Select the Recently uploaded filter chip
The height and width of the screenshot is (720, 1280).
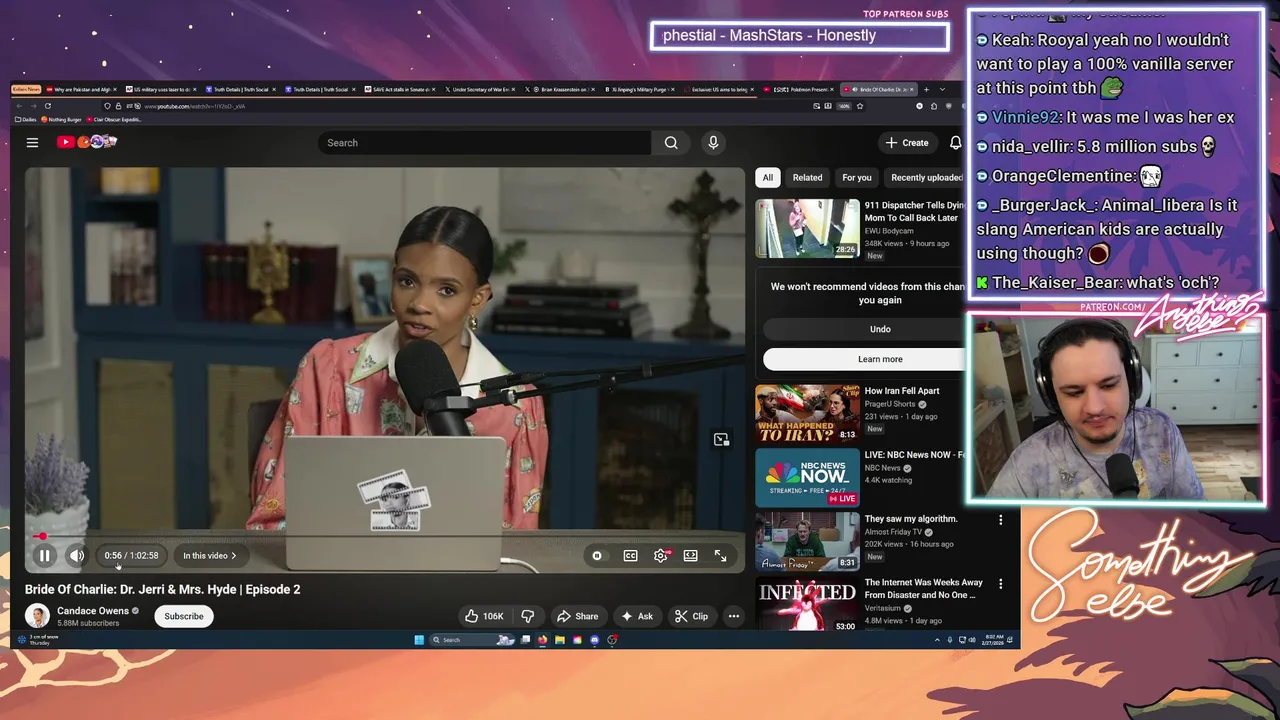(x=926, y=178)
